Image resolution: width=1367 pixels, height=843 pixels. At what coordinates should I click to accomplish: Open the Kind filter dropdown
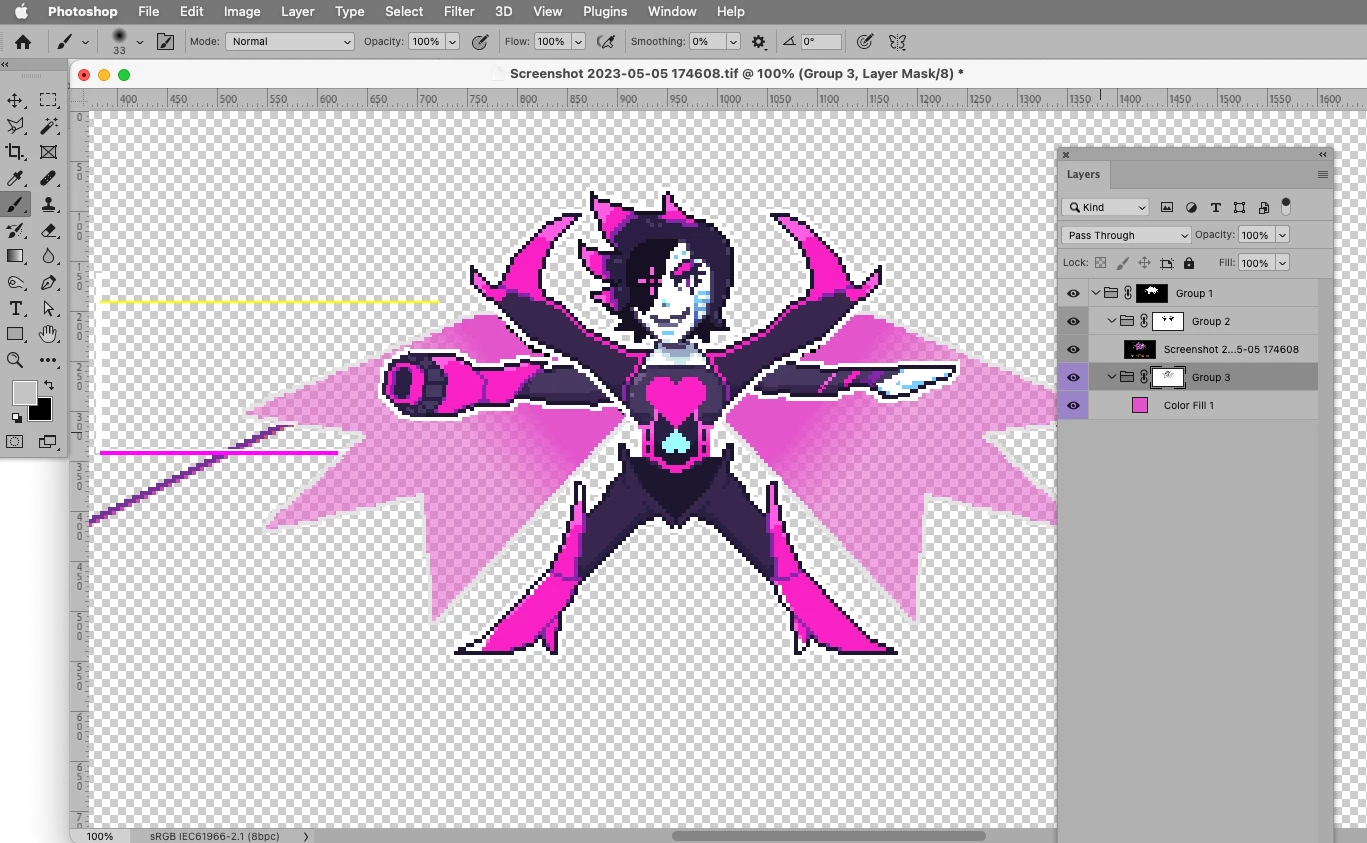[1106, 207]
